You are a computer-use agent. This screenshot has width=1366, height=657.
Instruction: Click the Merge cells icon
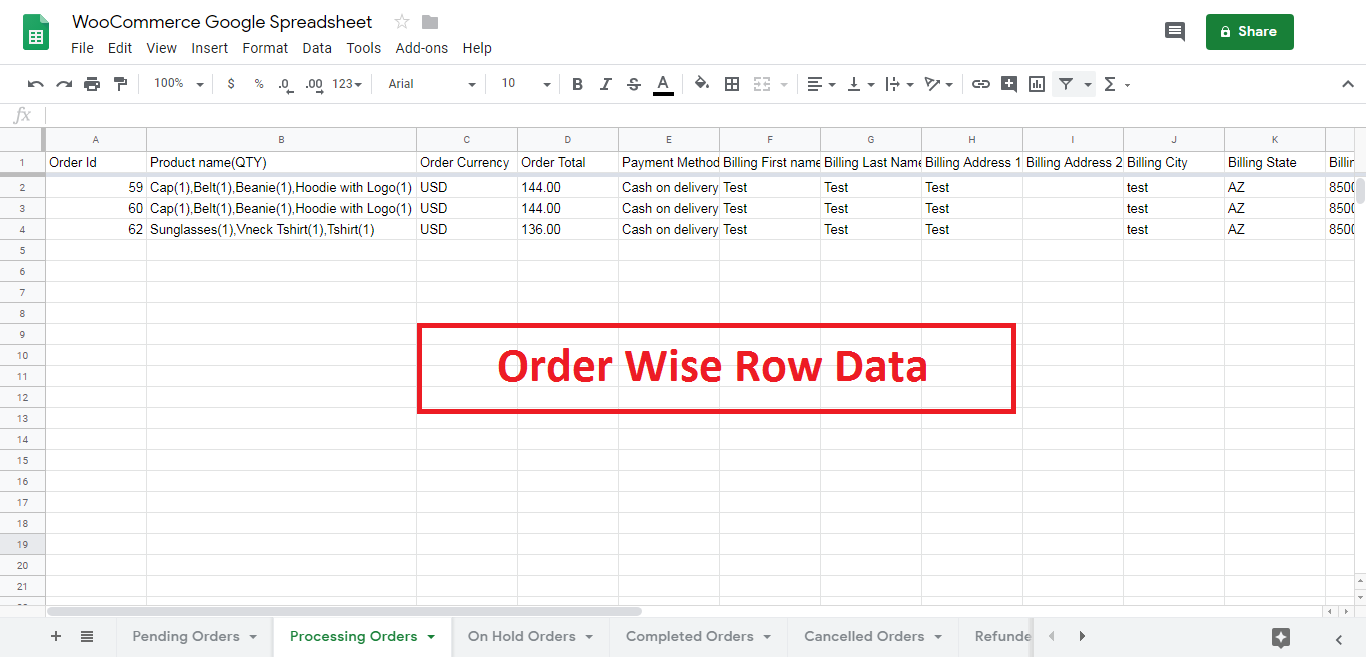click(x=762, y=84)
